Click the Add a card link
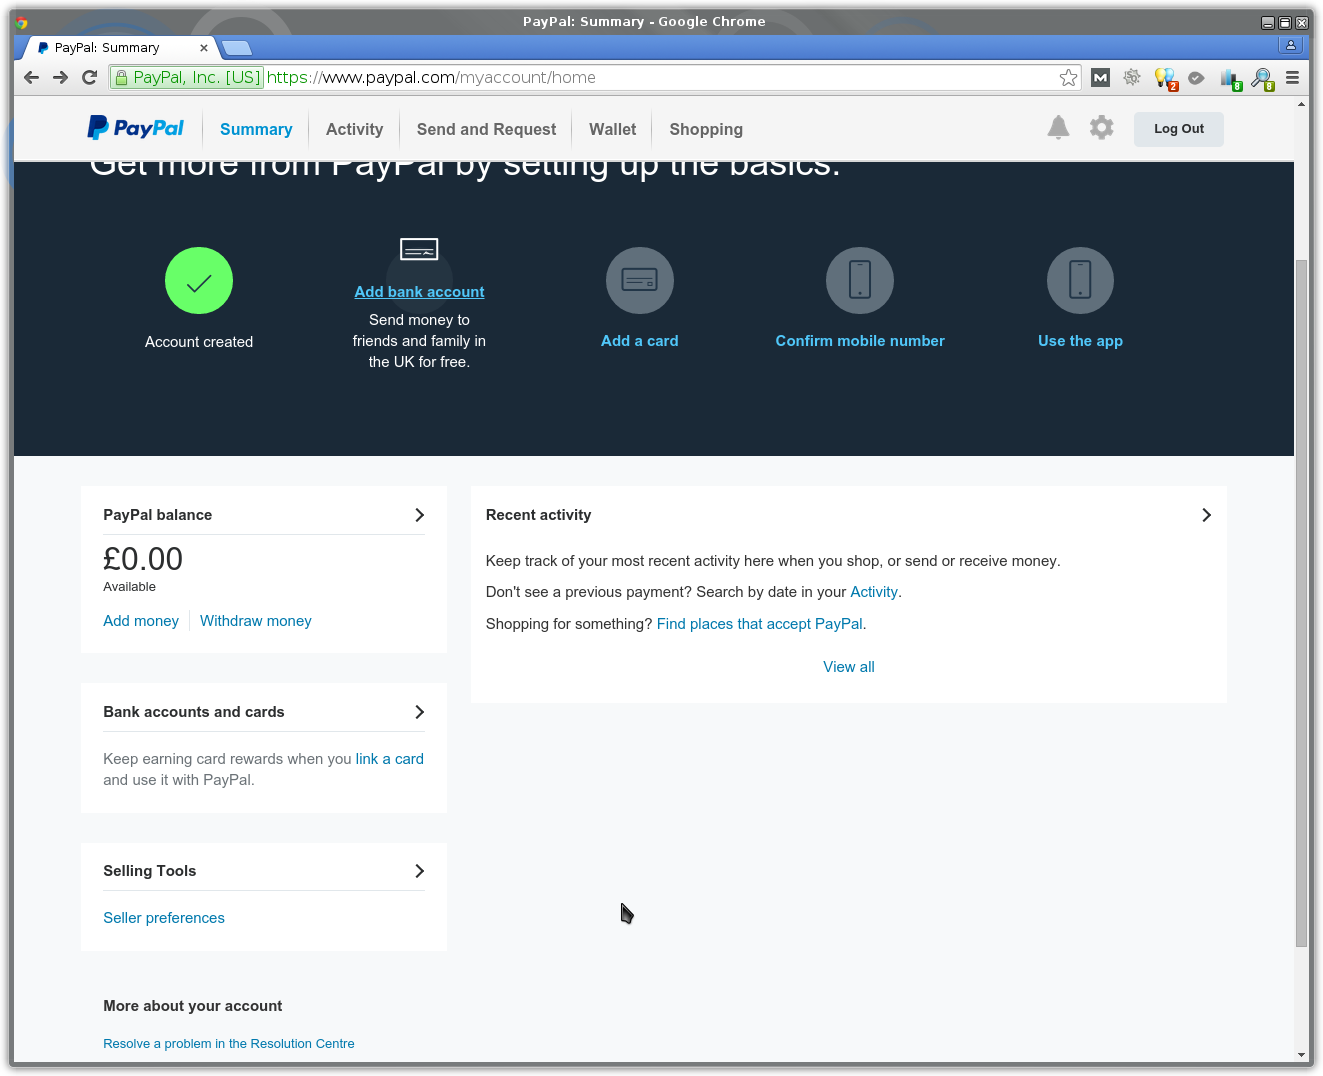This screenshot has height=1076, width=1323. pyautogui.click(x=640, y=341)
